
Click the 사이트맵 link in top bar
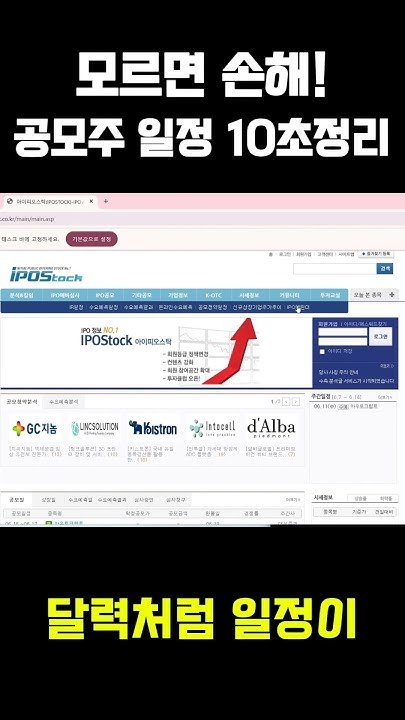pos(346,254)
